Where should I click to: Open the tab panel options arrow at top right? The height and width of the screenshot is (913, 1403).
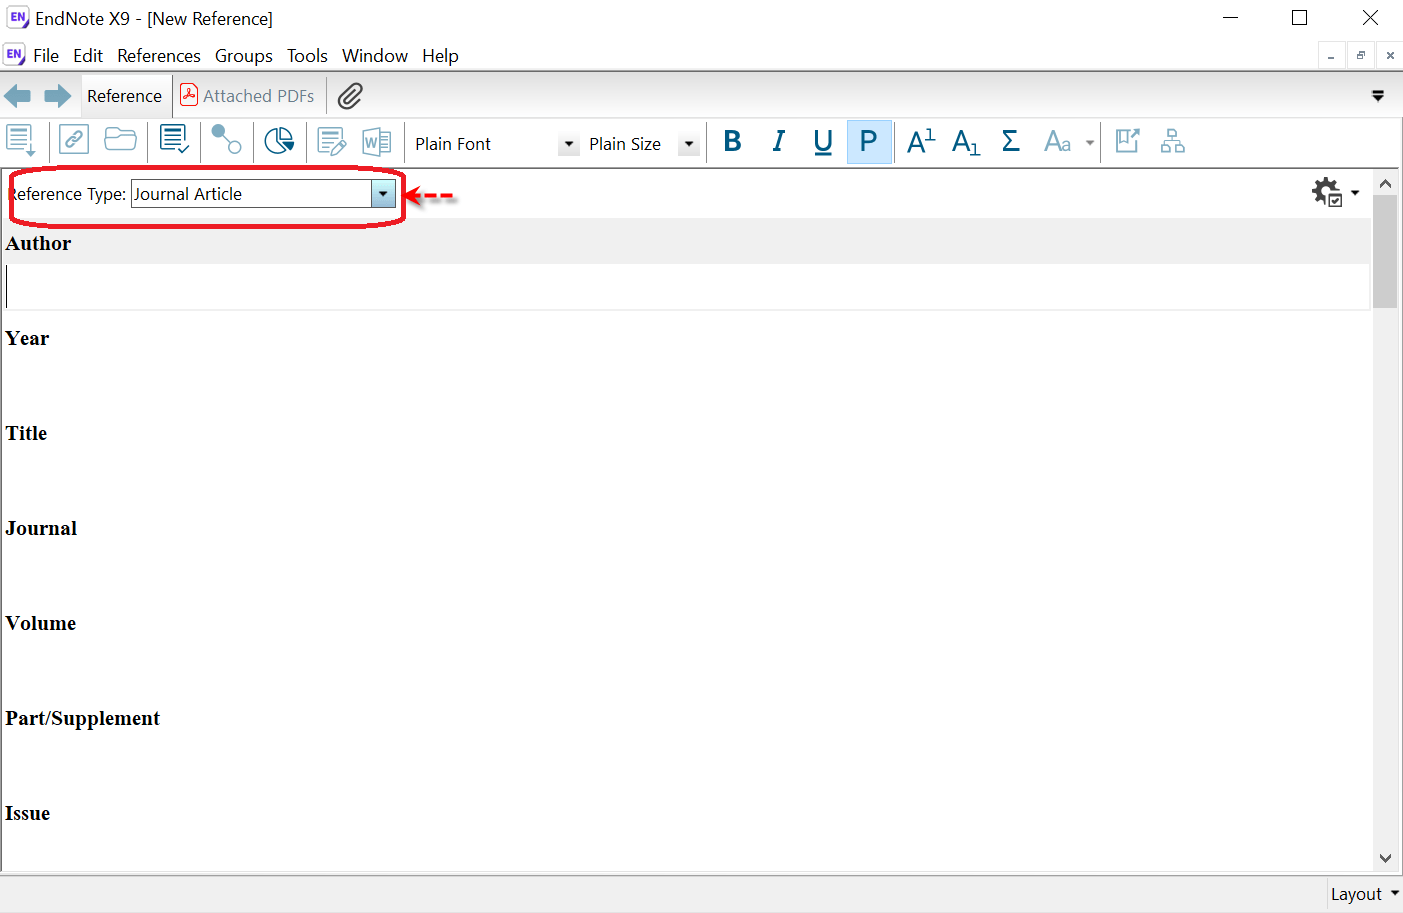click(x=1378, y=96)
